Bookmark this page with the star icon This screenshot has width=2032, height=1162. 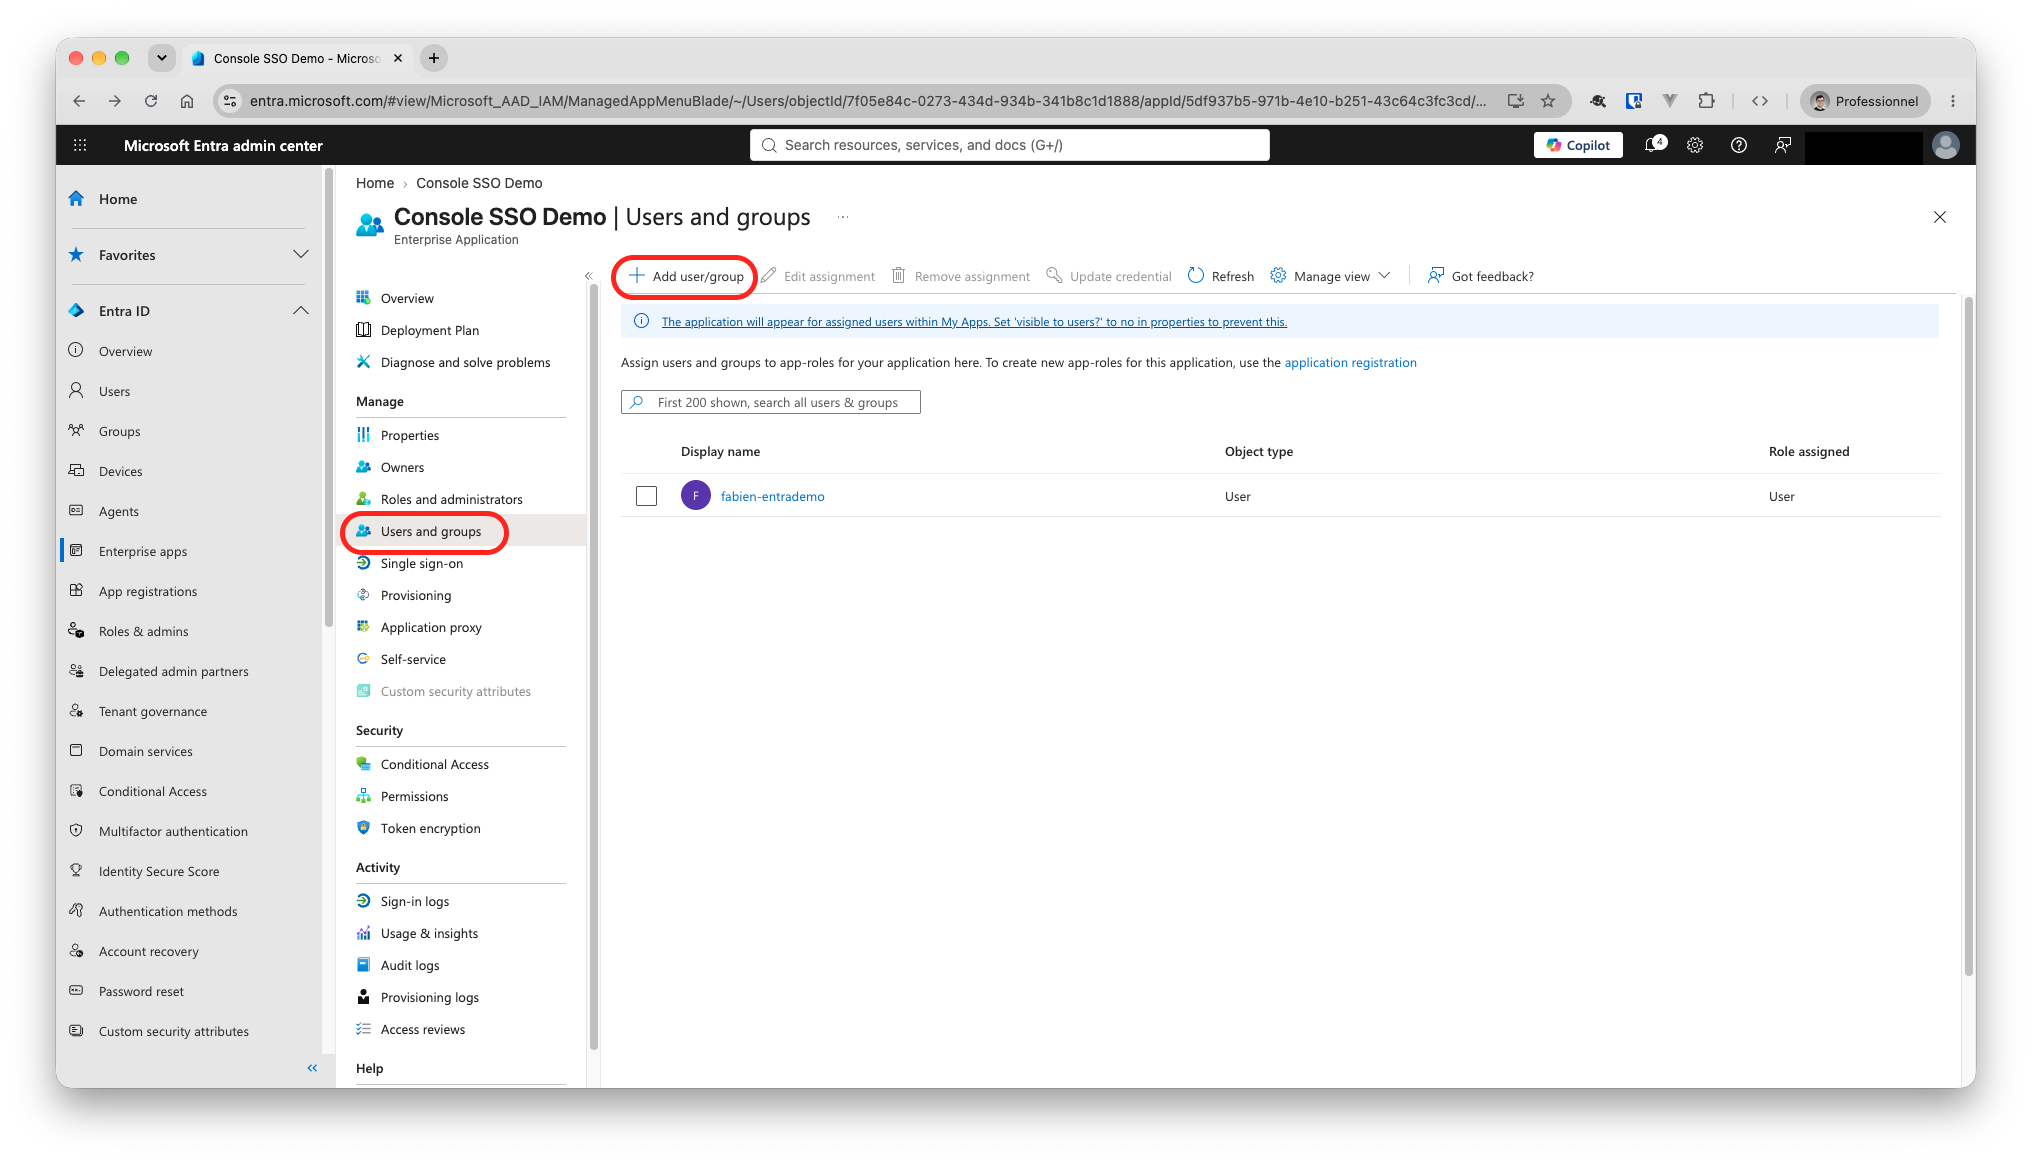point(1548,101)
